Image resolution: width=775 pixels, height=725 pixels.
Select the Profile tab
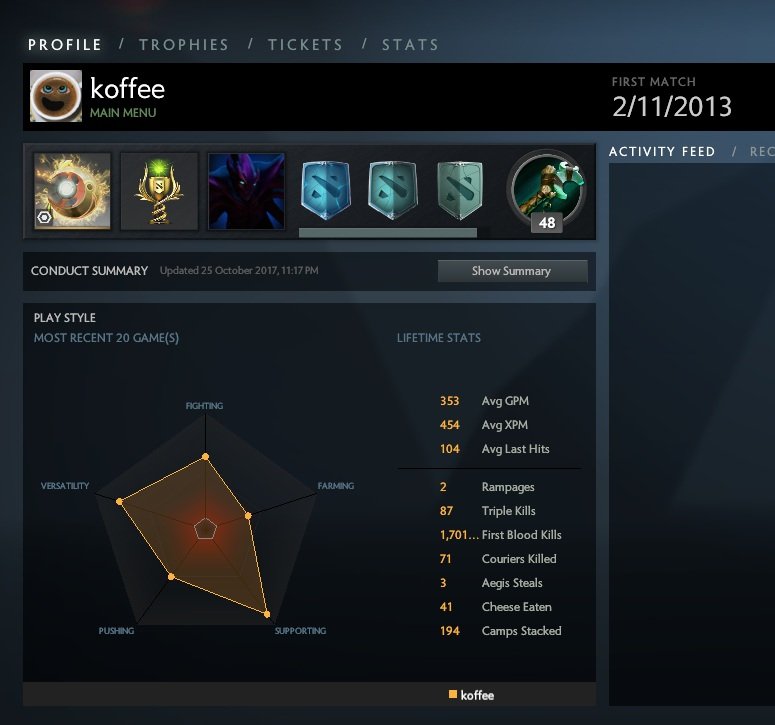(65, 45)
